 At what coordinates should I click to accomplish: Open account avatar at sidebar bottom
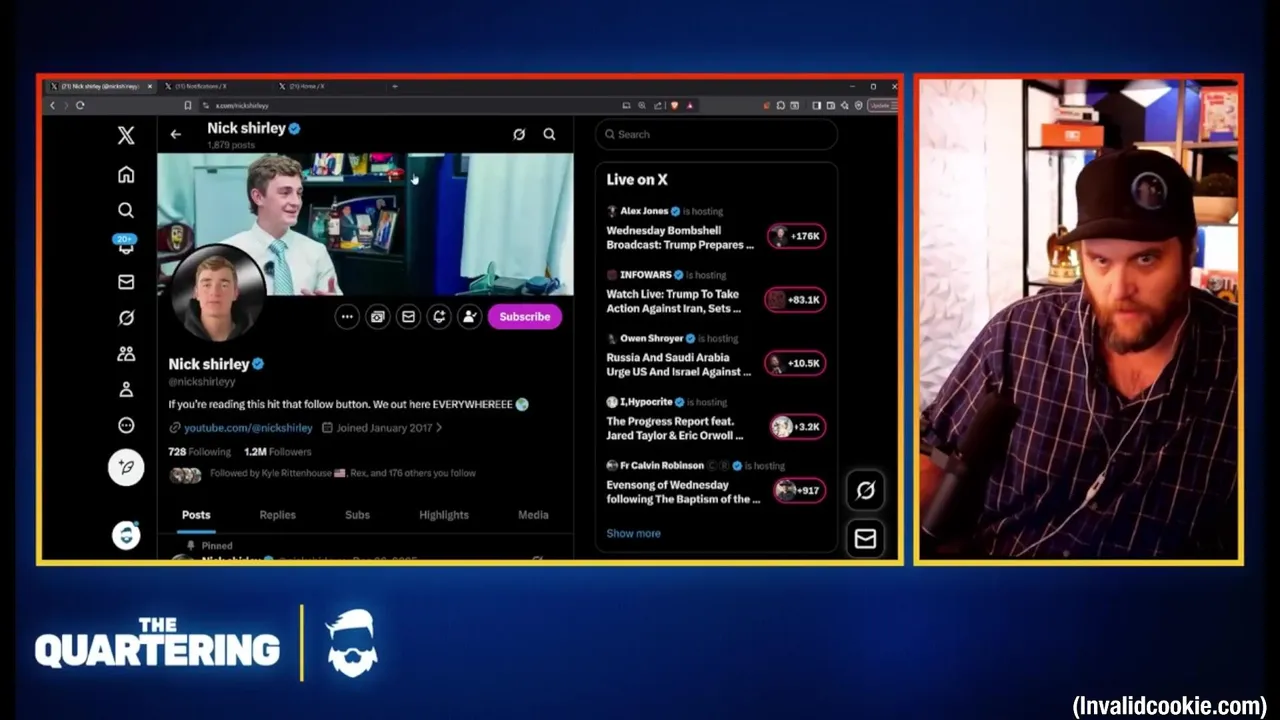coord(126,535)
